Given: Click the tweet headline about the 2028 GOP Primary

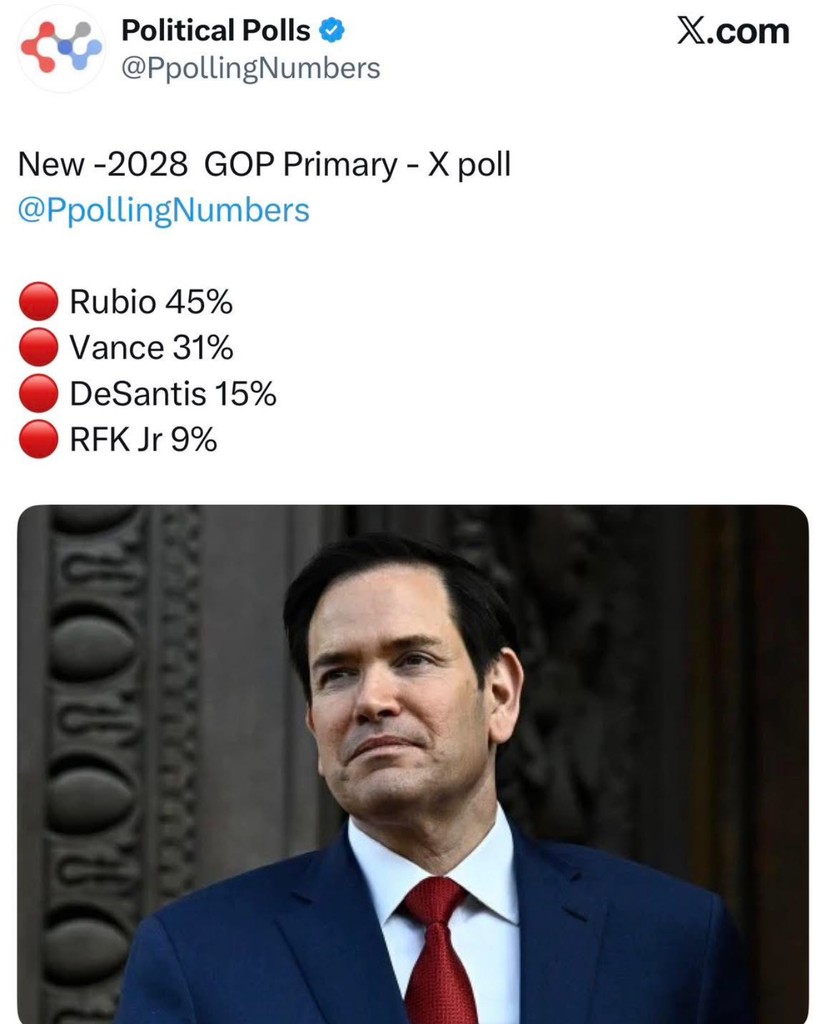Looking at the screenshot, I should pos(264,165).
